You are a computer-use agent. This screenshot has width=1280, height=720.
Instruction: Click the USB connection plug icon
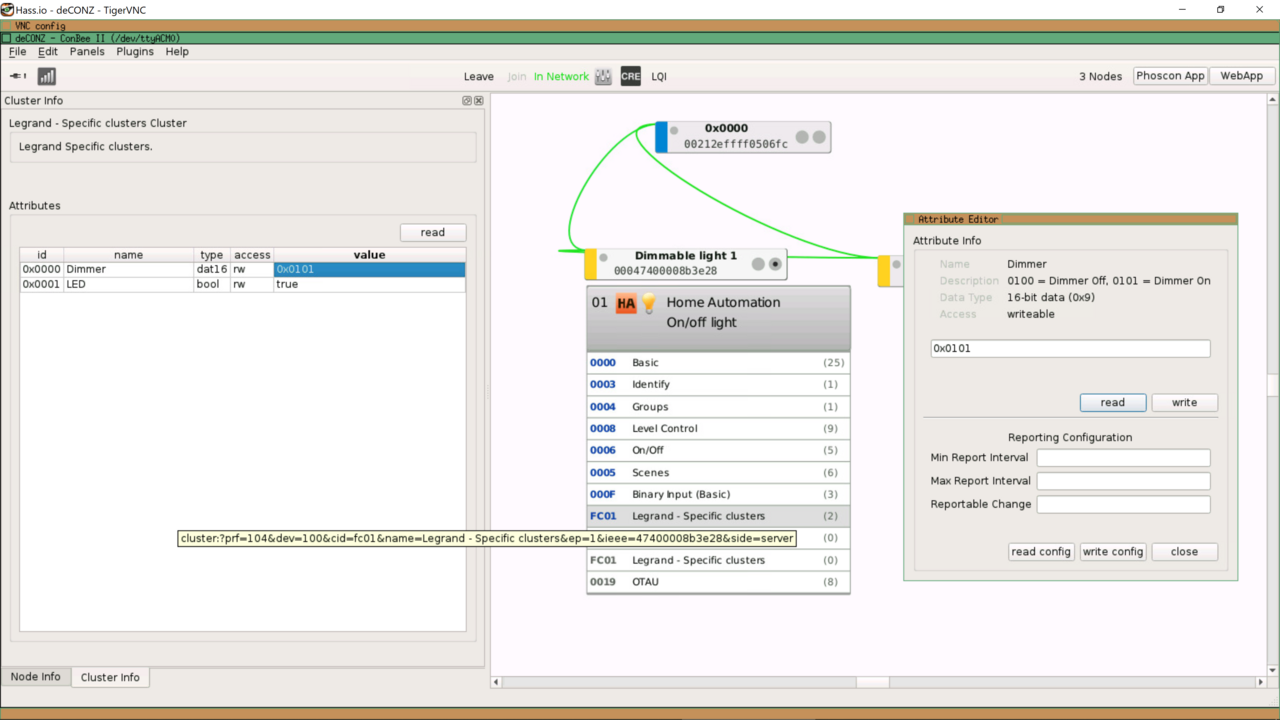click(x=18, y=76)
